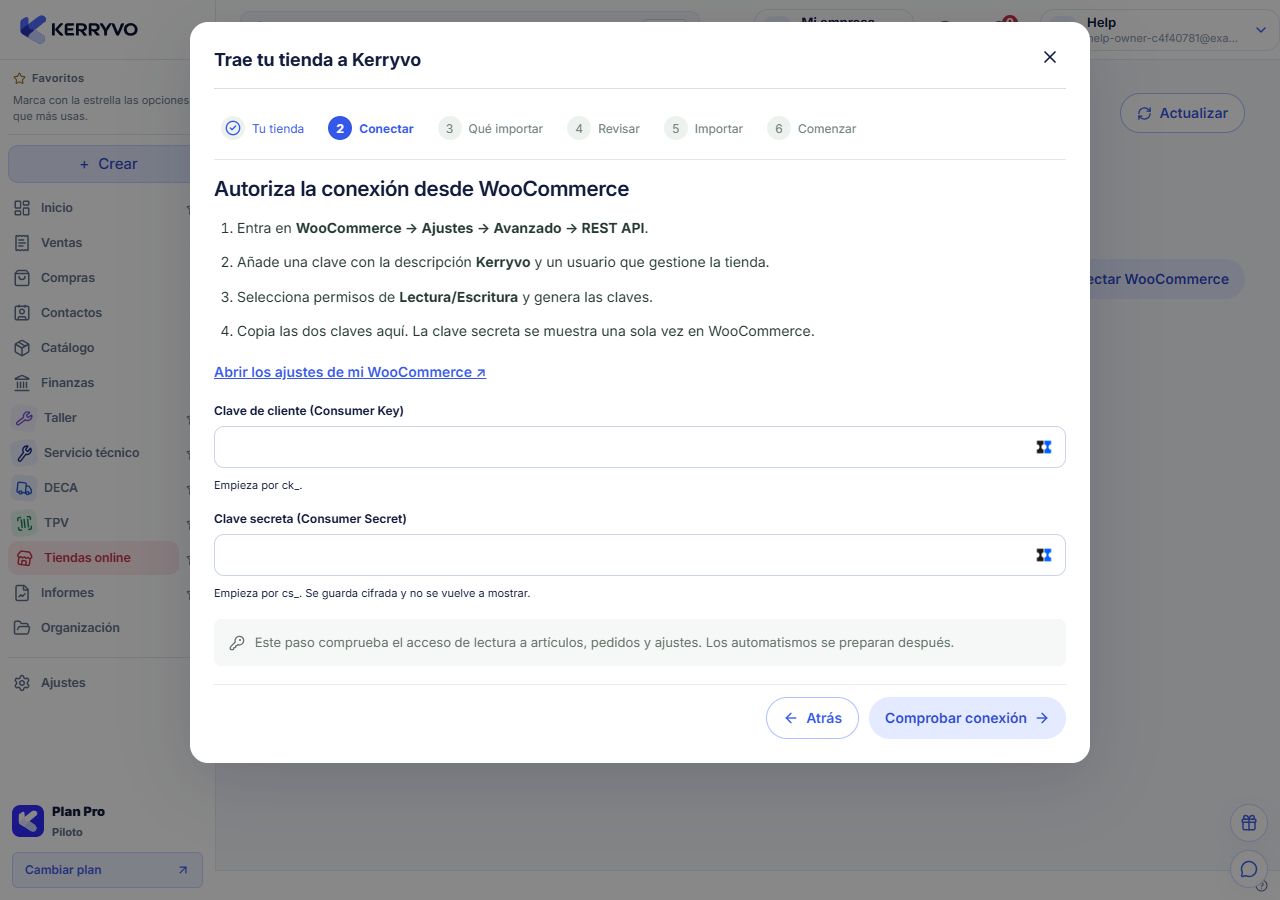Image resolution: width=1280 pixels, height=900 pixels.
Task: Click the Crear button in sidebar
Action: (108, 164)
